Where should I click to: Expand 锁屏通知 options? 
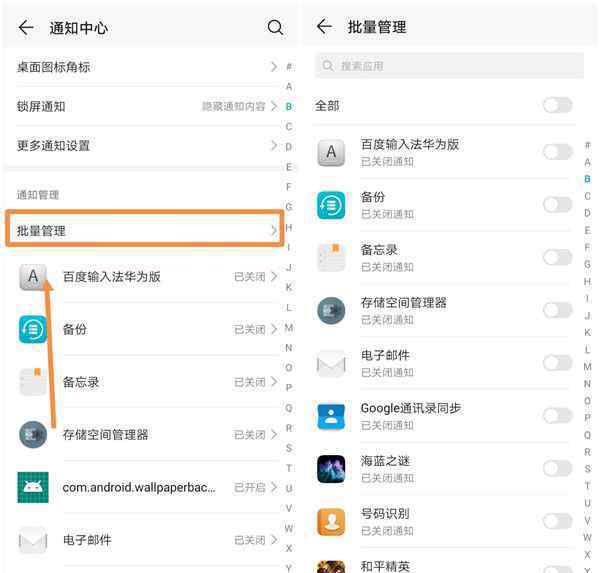point(147,106)
